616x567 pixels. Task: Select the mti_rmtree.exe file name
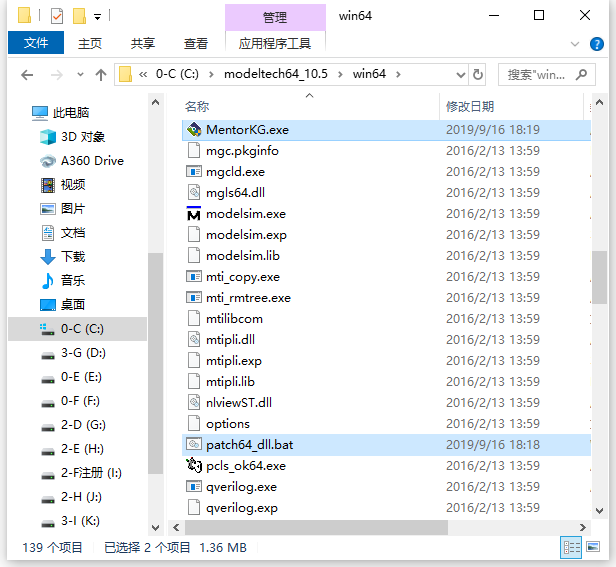tap(248, 298)
